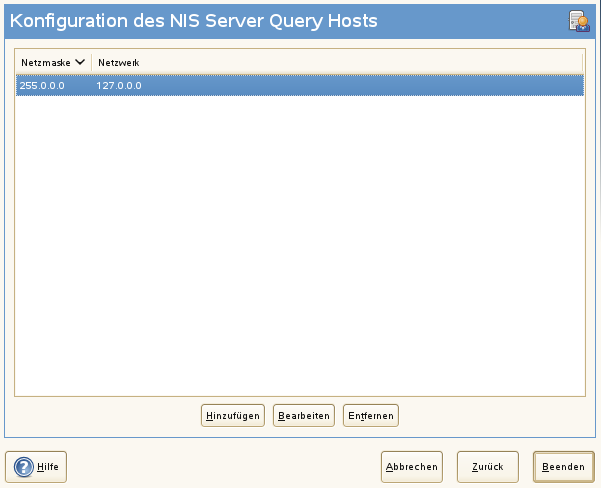The width and height of the screenshot is (601, 488).
Task: Finish setup with the Beenden button
Action: [563, 467]
